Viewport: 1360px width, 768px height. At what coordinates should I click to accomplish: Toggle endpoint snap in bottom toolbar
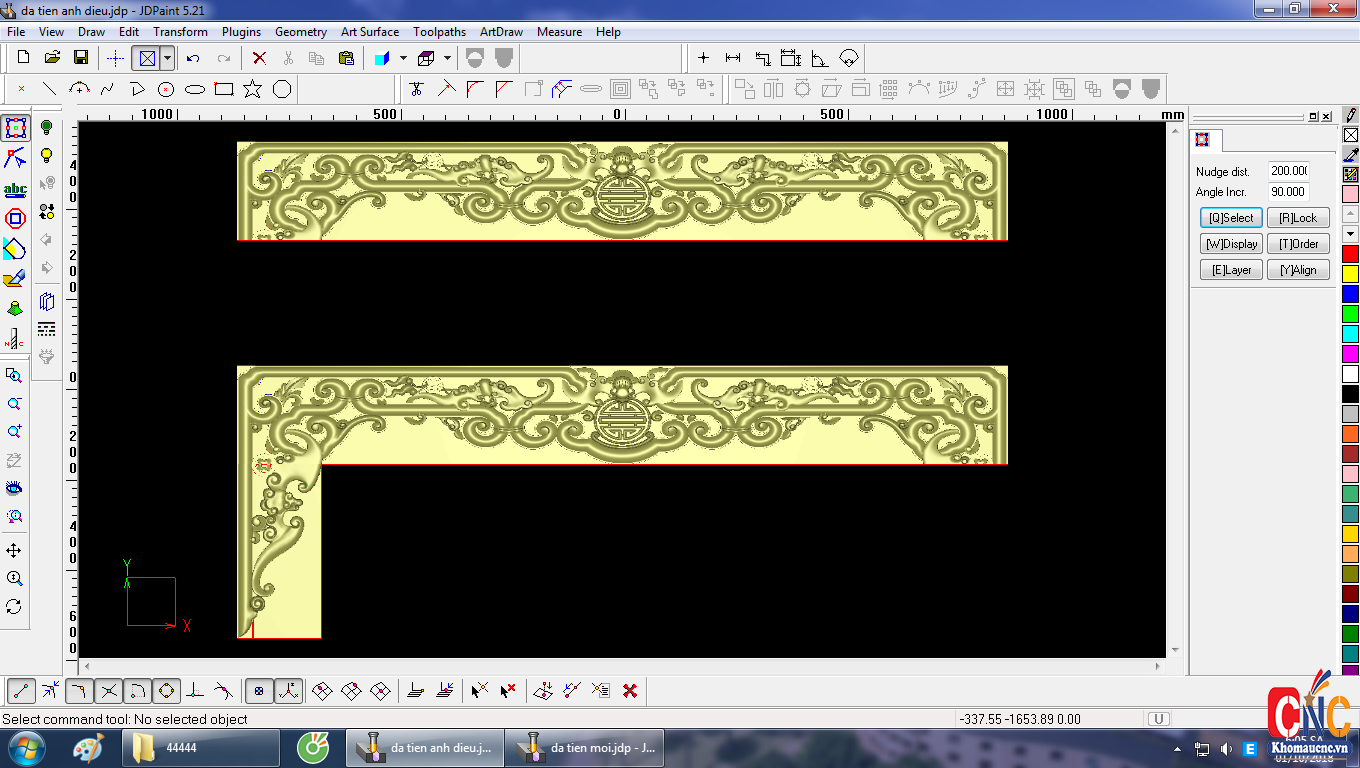pyautogui.click(x=21, y=690)
